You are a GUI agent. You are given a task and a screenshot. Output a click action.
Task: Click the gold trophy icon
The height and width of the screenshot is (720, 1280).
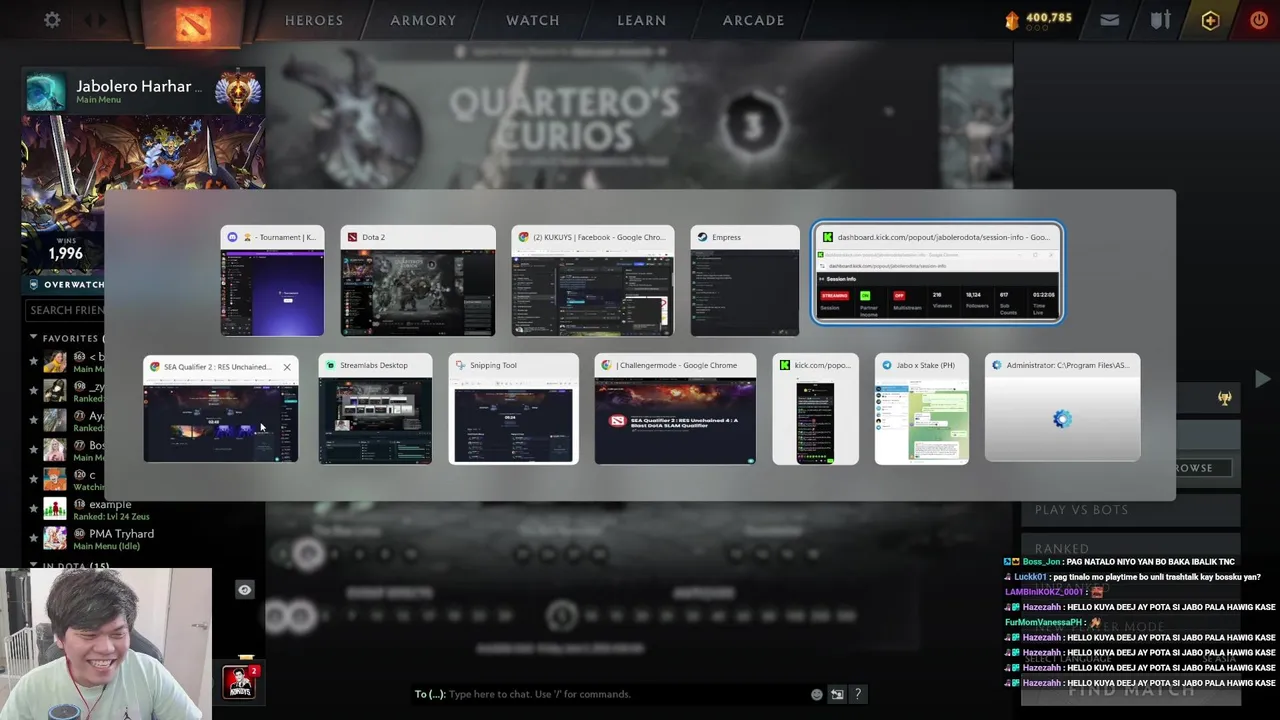(x=1224, y=398)
